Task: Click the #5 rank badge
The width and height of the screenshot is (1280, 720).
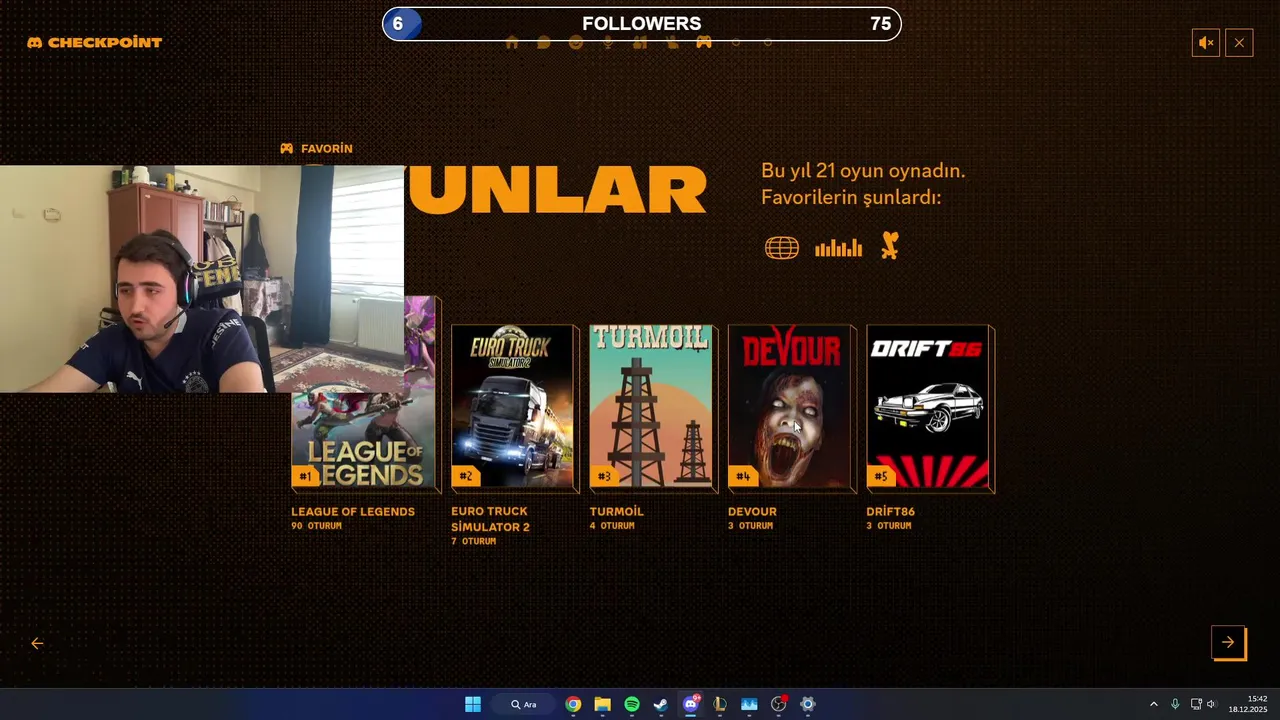Action: [x=881, y=476]
